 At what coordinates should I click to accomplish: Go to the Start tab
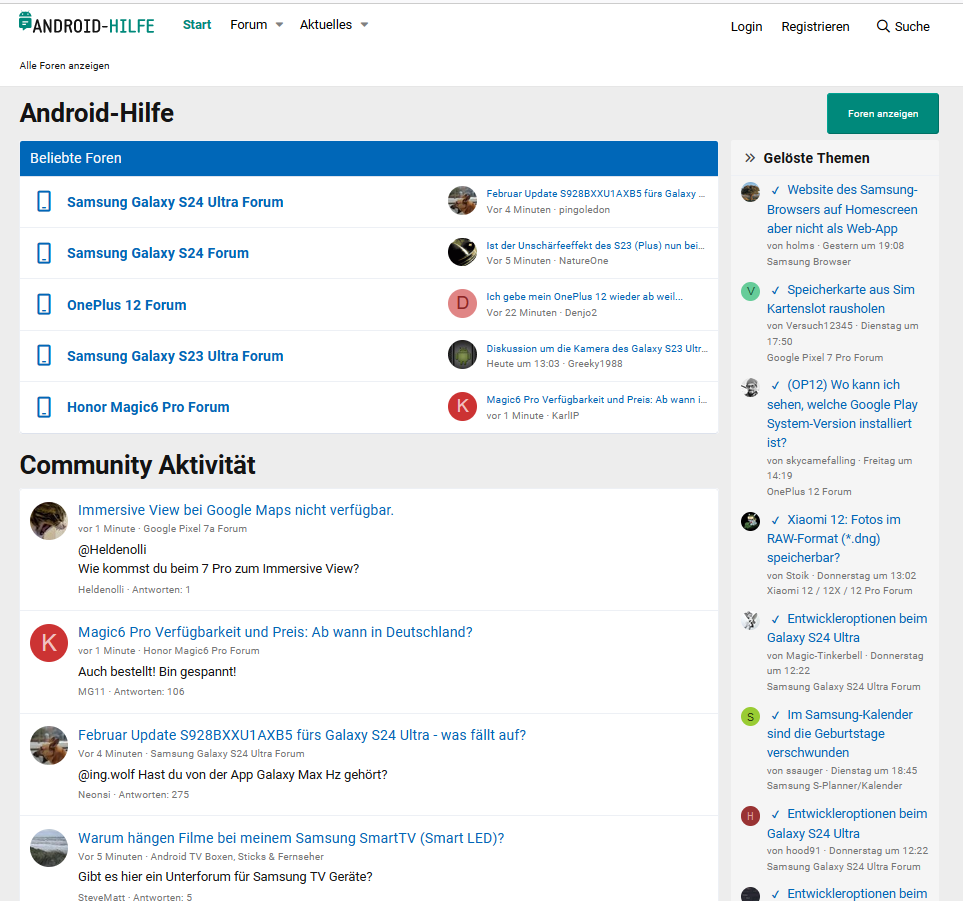point(197,25)
